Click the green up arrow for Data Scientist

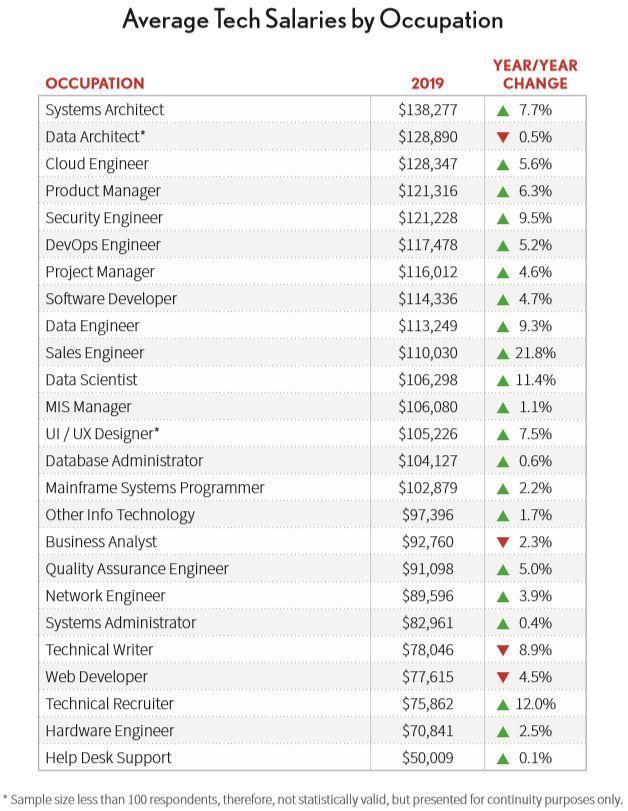tap(503, 380)
